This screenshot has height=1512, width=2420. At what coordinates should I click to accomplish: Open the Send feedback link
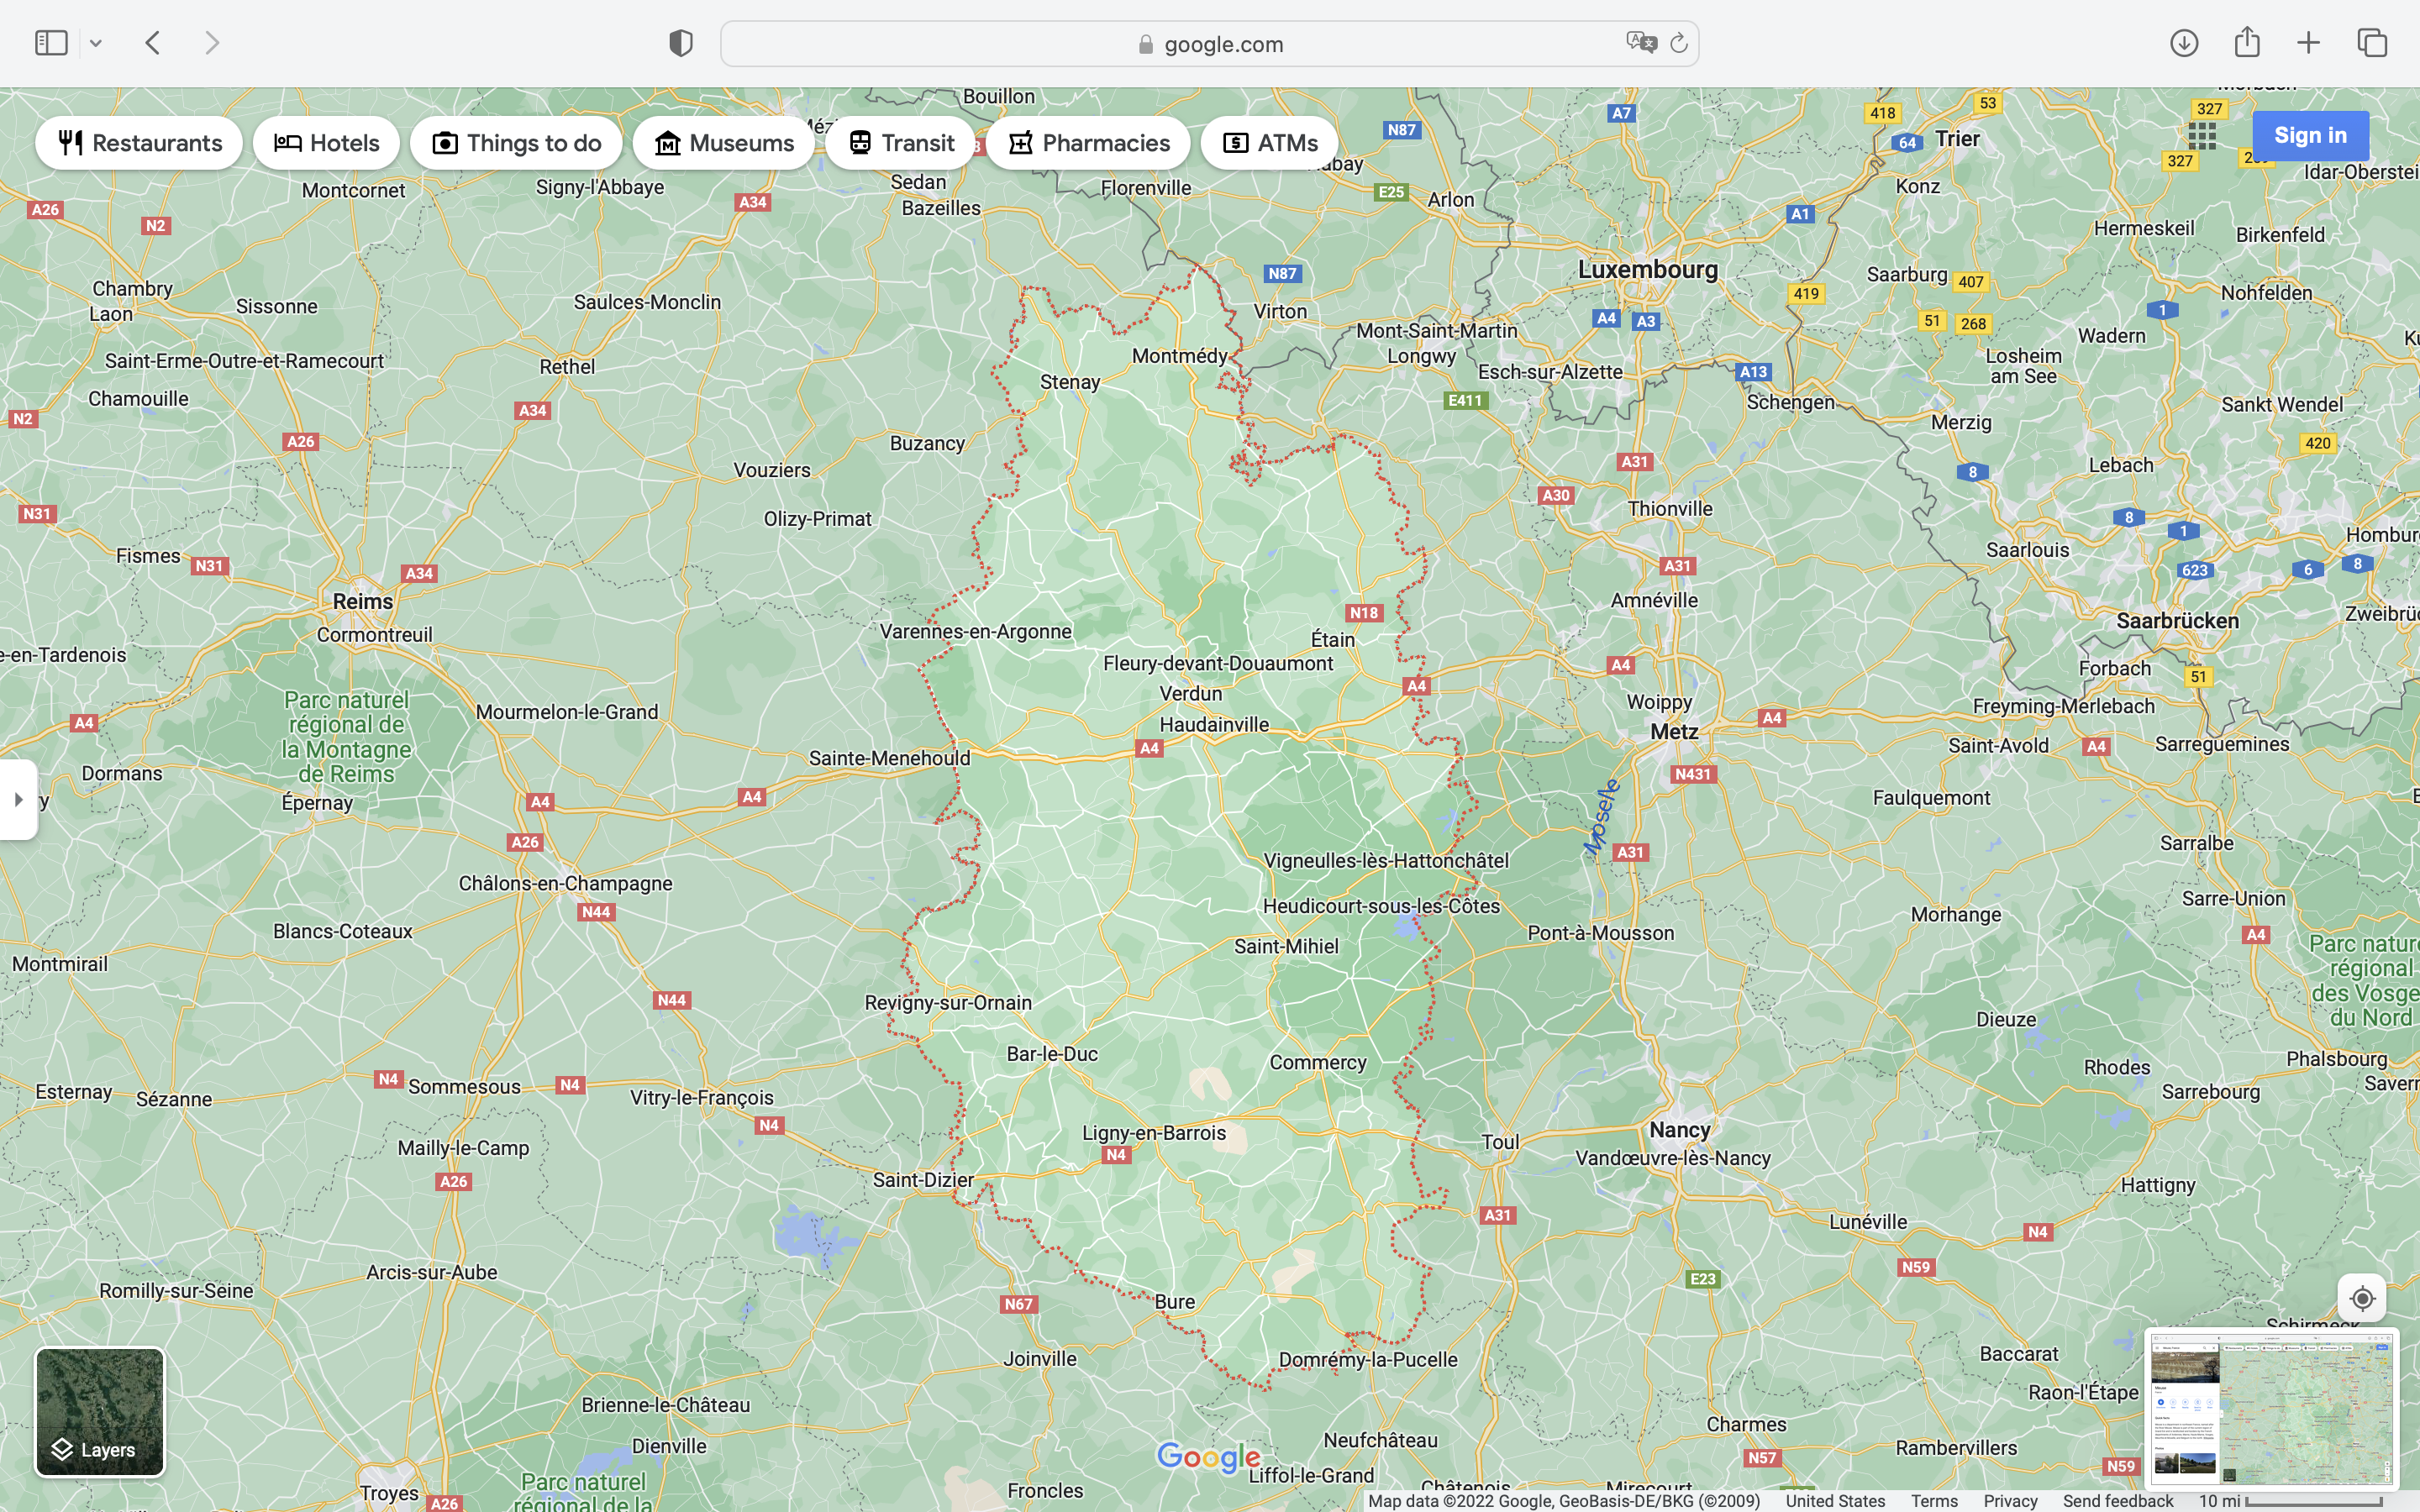coord(2117,1501)
